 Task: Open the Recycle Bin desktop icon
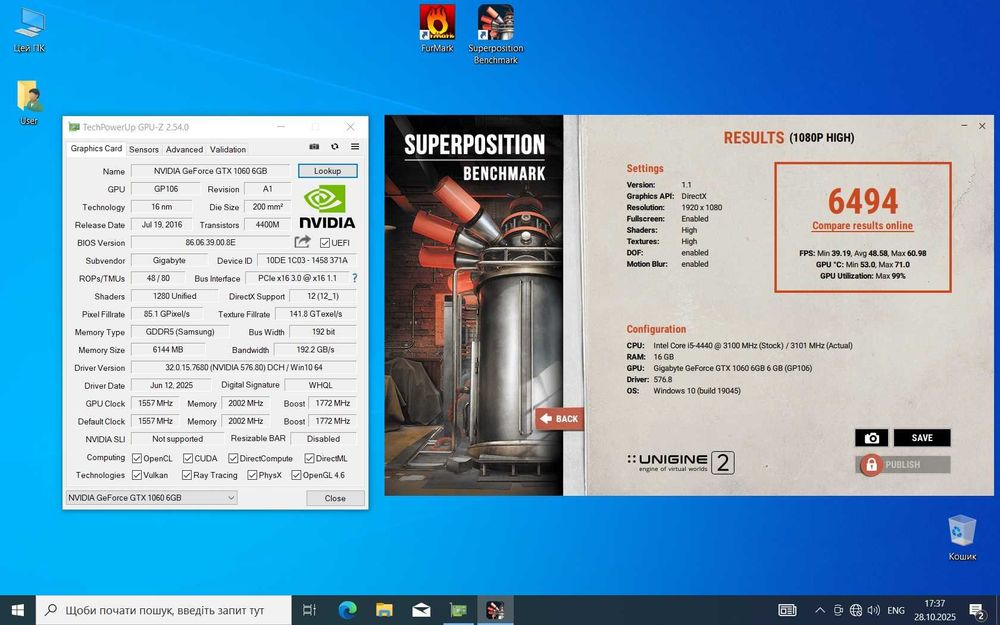tap(962, 532)
